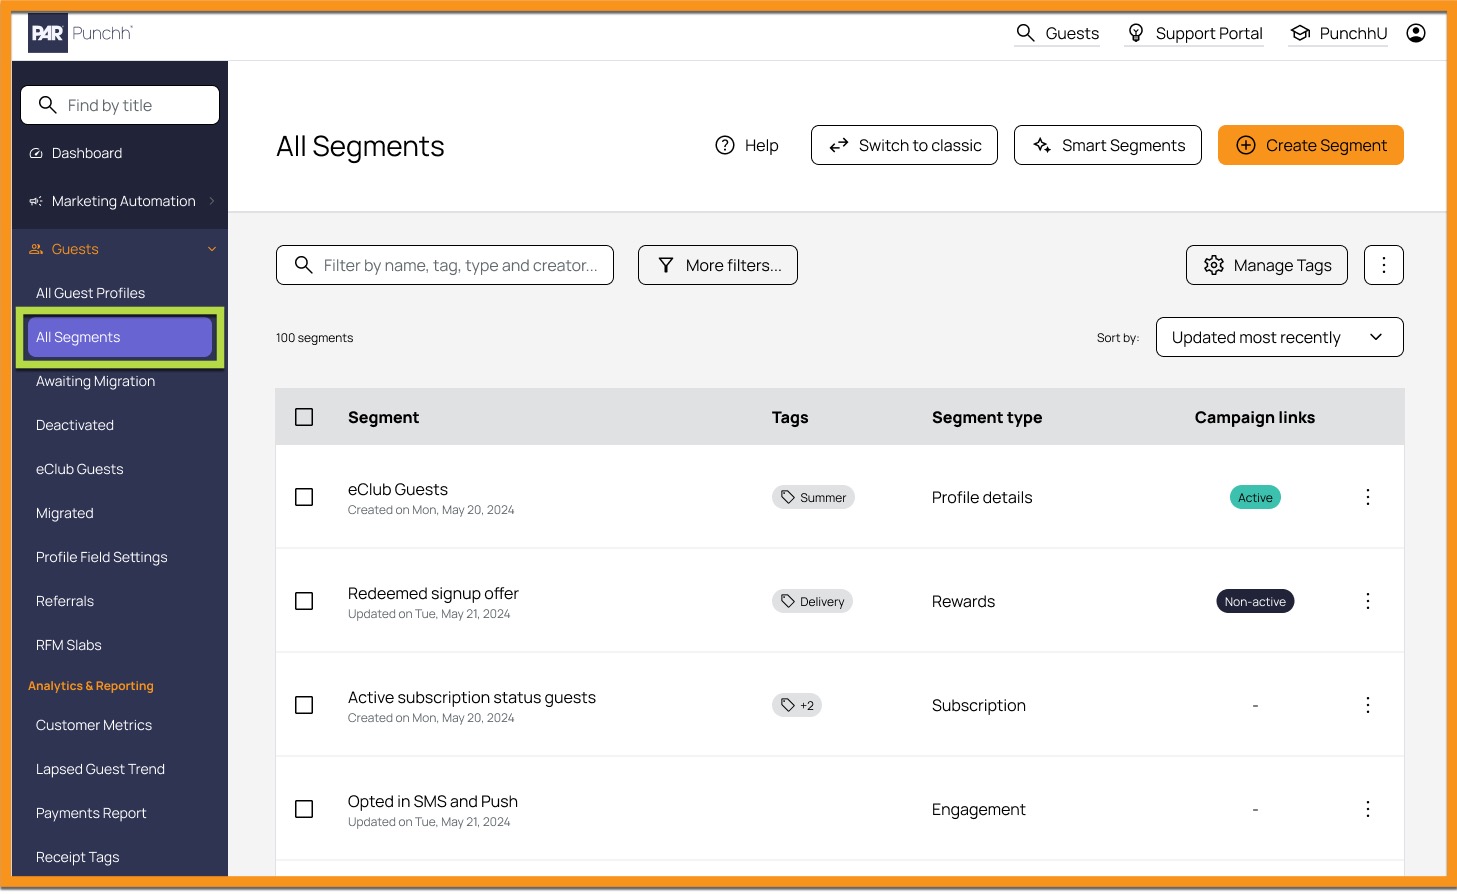Screen dimensions: 1457x894
Task: Collapse the Guests sidebar section
Action: [122, 249]
